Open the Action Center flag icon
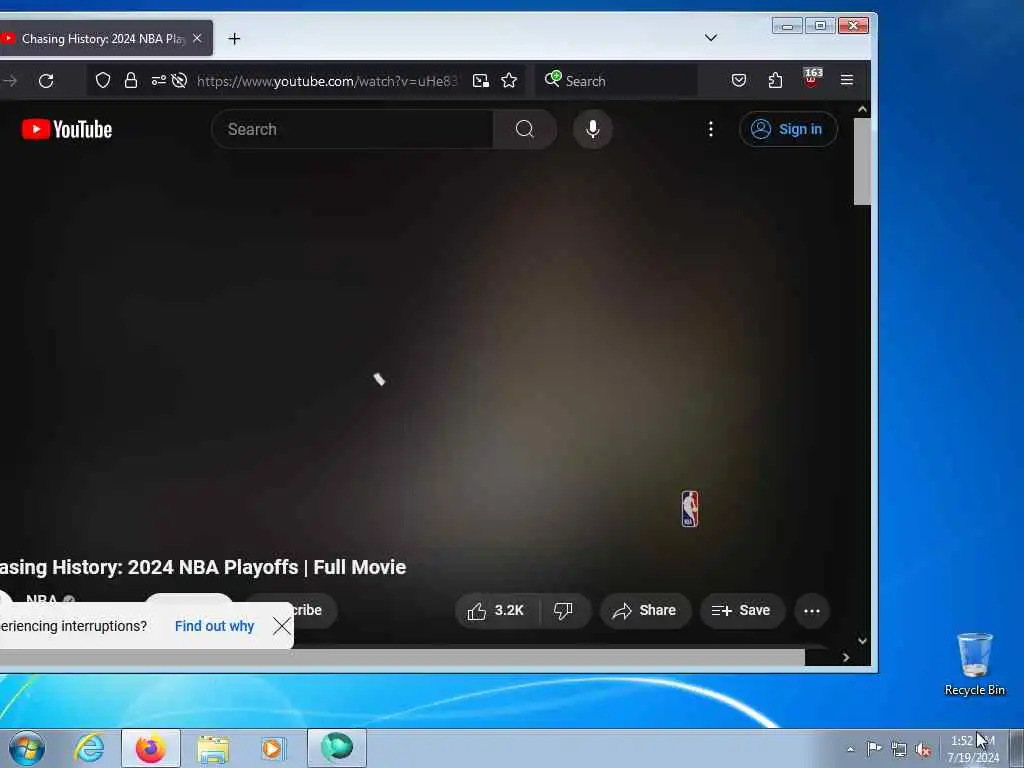The width and height of the screenshot is (1024, 768). tap(874, 748)
